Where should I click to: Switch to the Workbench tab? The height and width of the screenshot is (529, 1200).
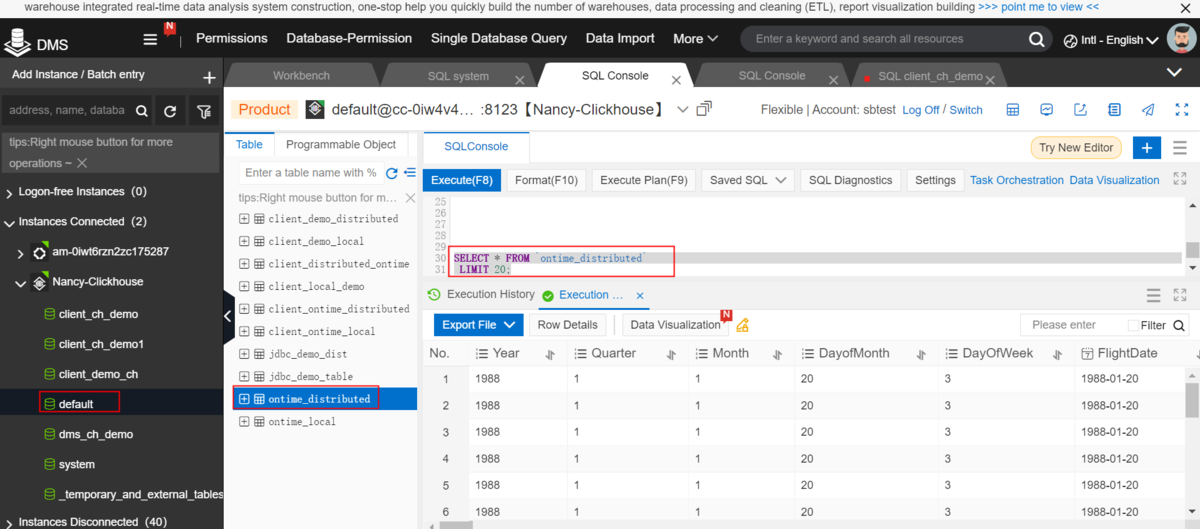(x=301, y=76)
